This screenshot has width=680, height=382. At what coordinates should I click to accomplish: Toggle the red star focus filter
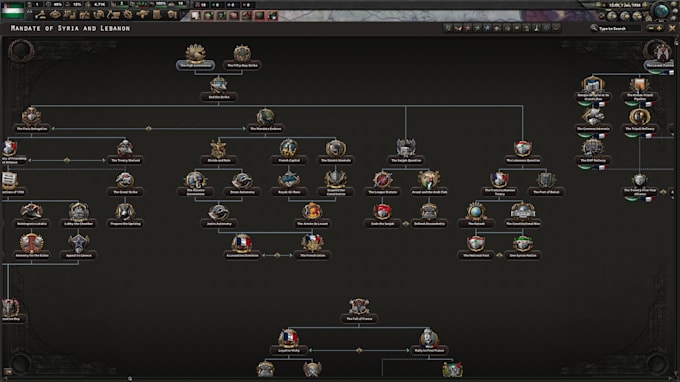[x=468, y=28]
